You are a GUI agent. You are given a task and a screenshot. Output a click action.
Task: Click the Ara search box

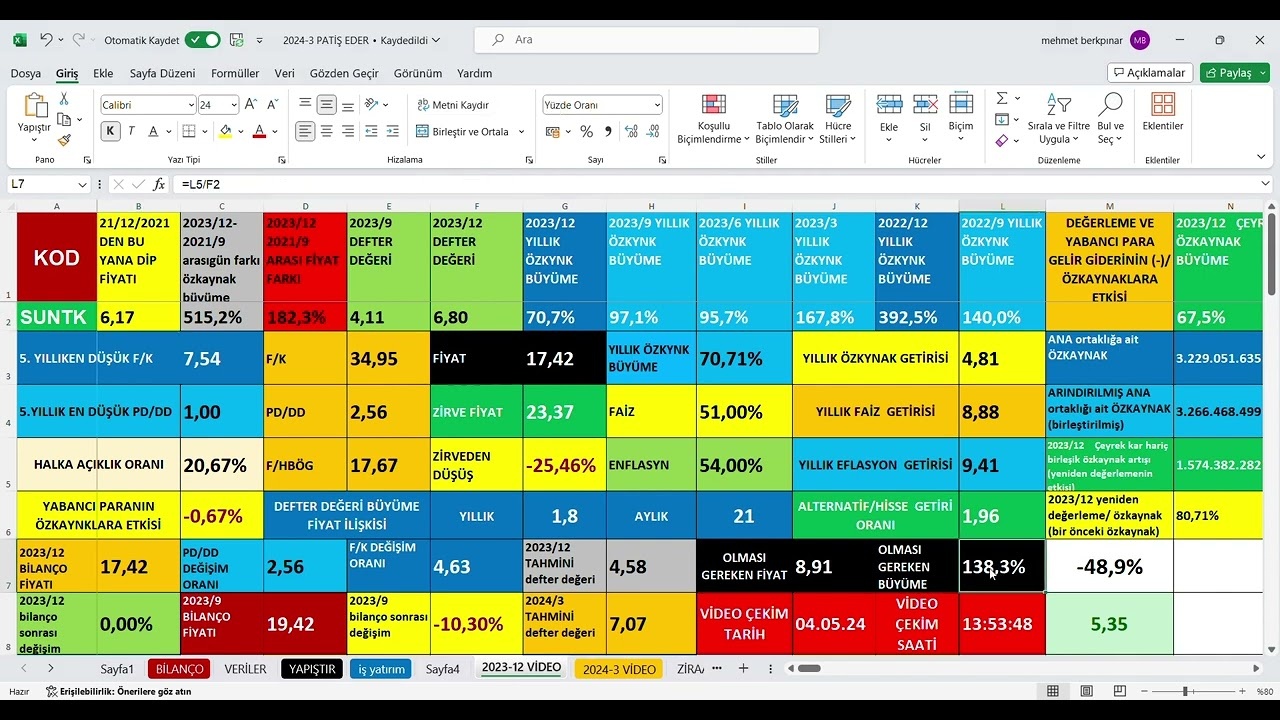648,40
